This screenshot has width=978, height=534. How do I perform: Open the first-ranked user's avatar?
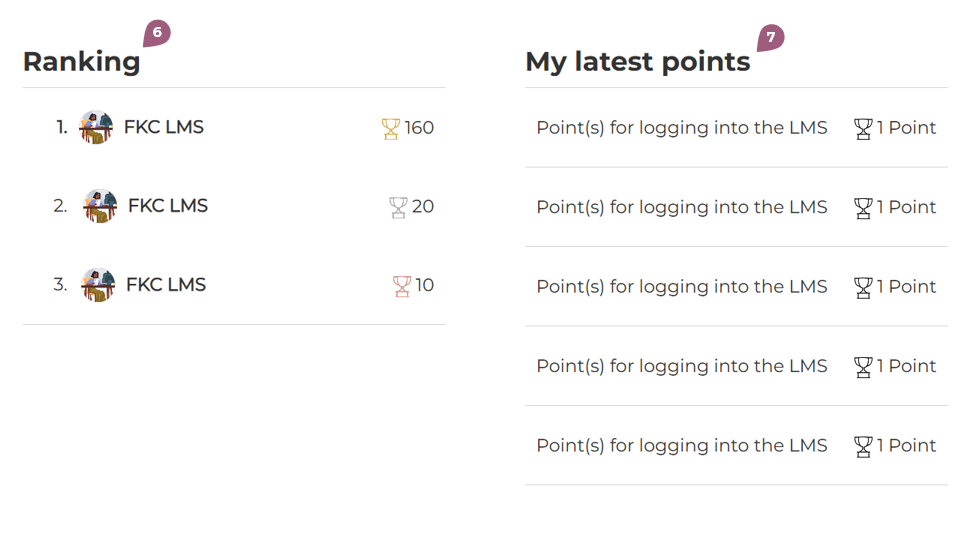(x=96, y=127)
